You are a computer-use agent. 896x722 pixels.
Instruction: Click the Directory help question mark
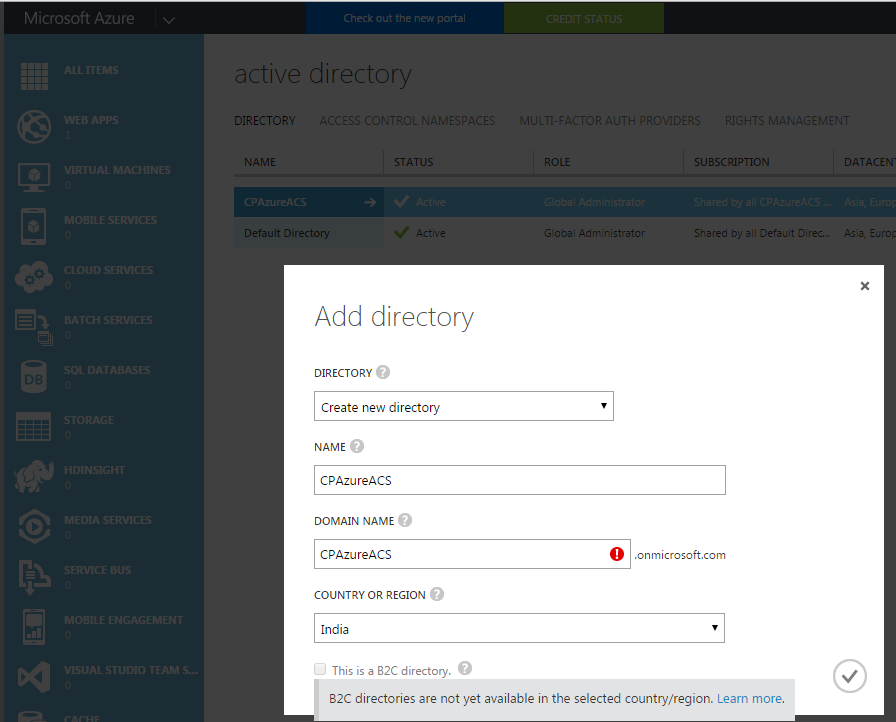coord(383,372)
